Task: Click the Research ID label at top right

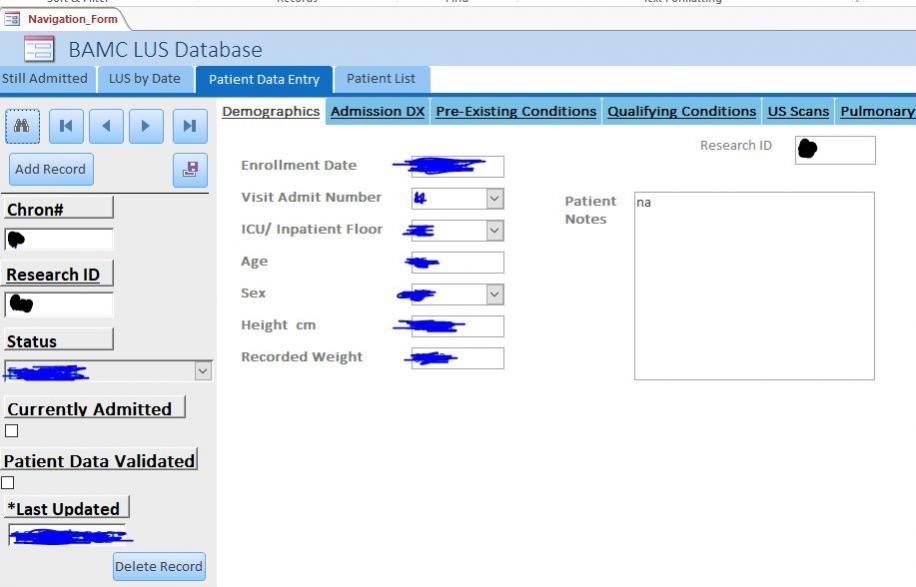Action: (x=735, y=145)
